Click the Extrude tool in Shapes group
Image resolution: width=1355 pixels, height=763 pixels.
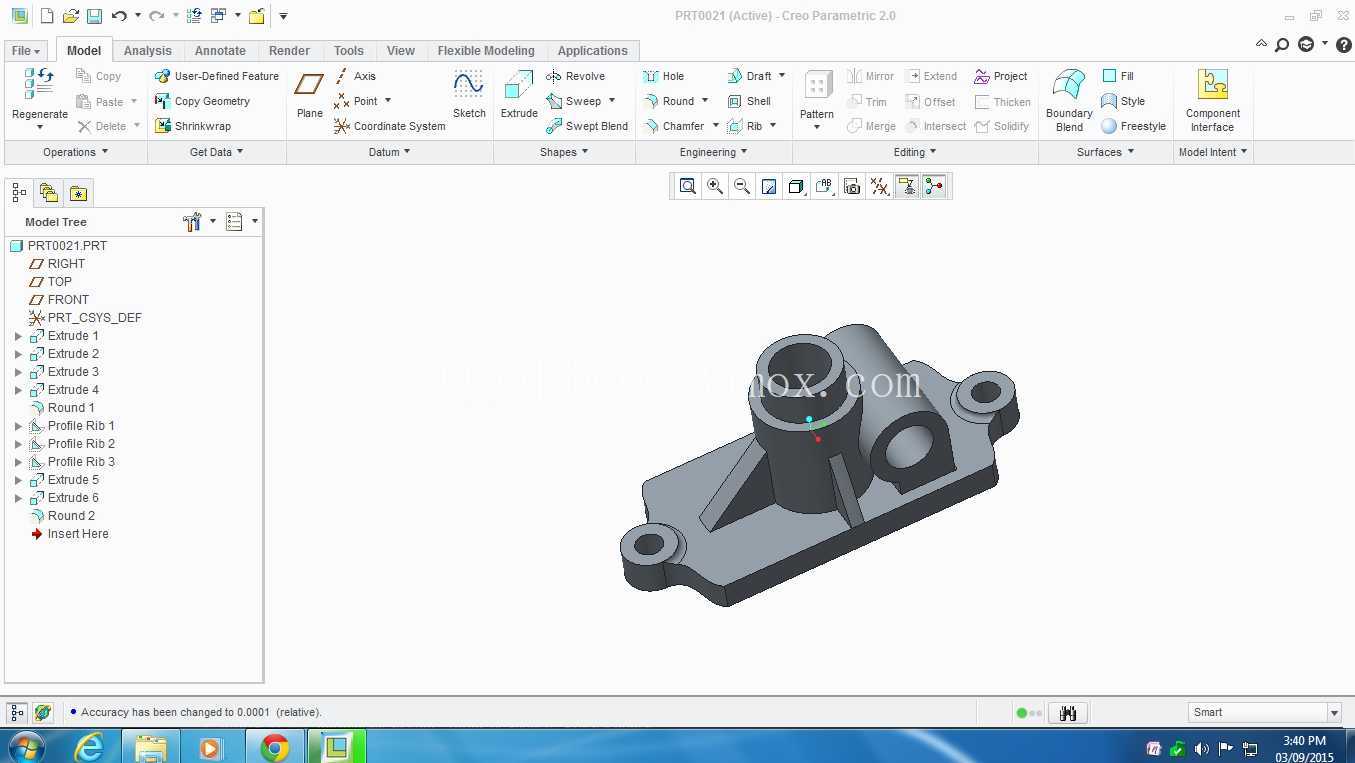[519, 94]
